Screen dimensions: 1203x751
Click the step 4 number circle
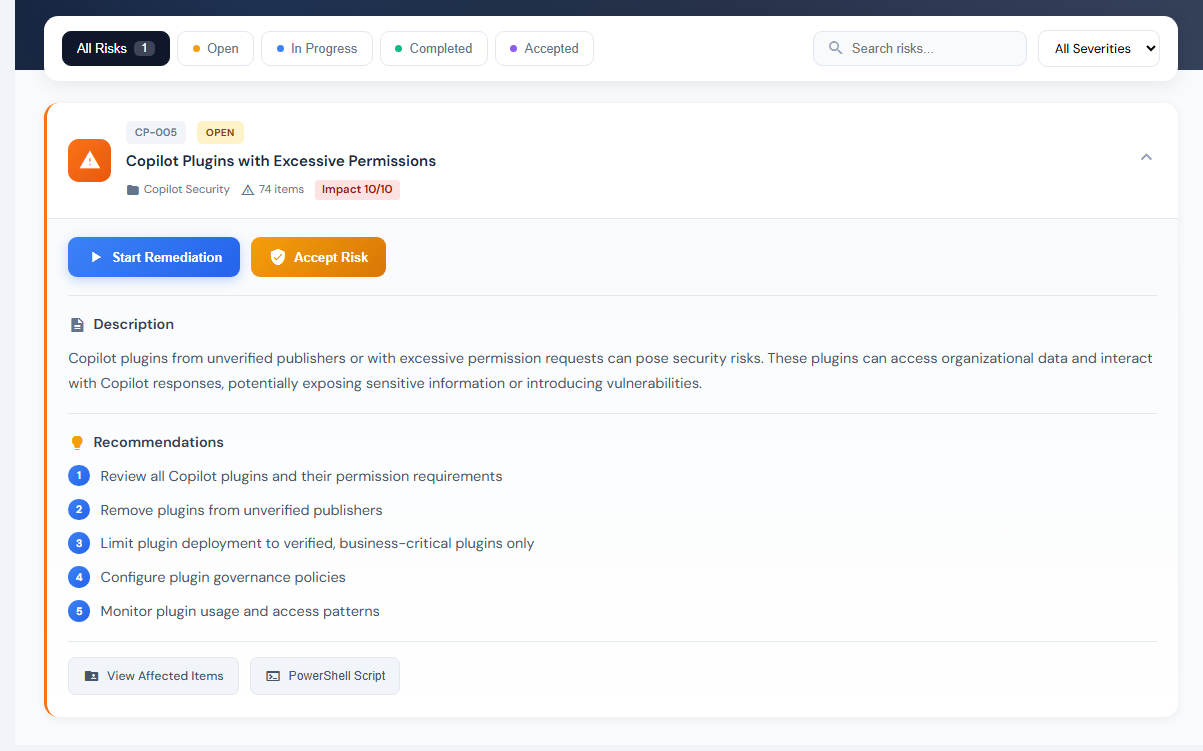click(79, 577)
